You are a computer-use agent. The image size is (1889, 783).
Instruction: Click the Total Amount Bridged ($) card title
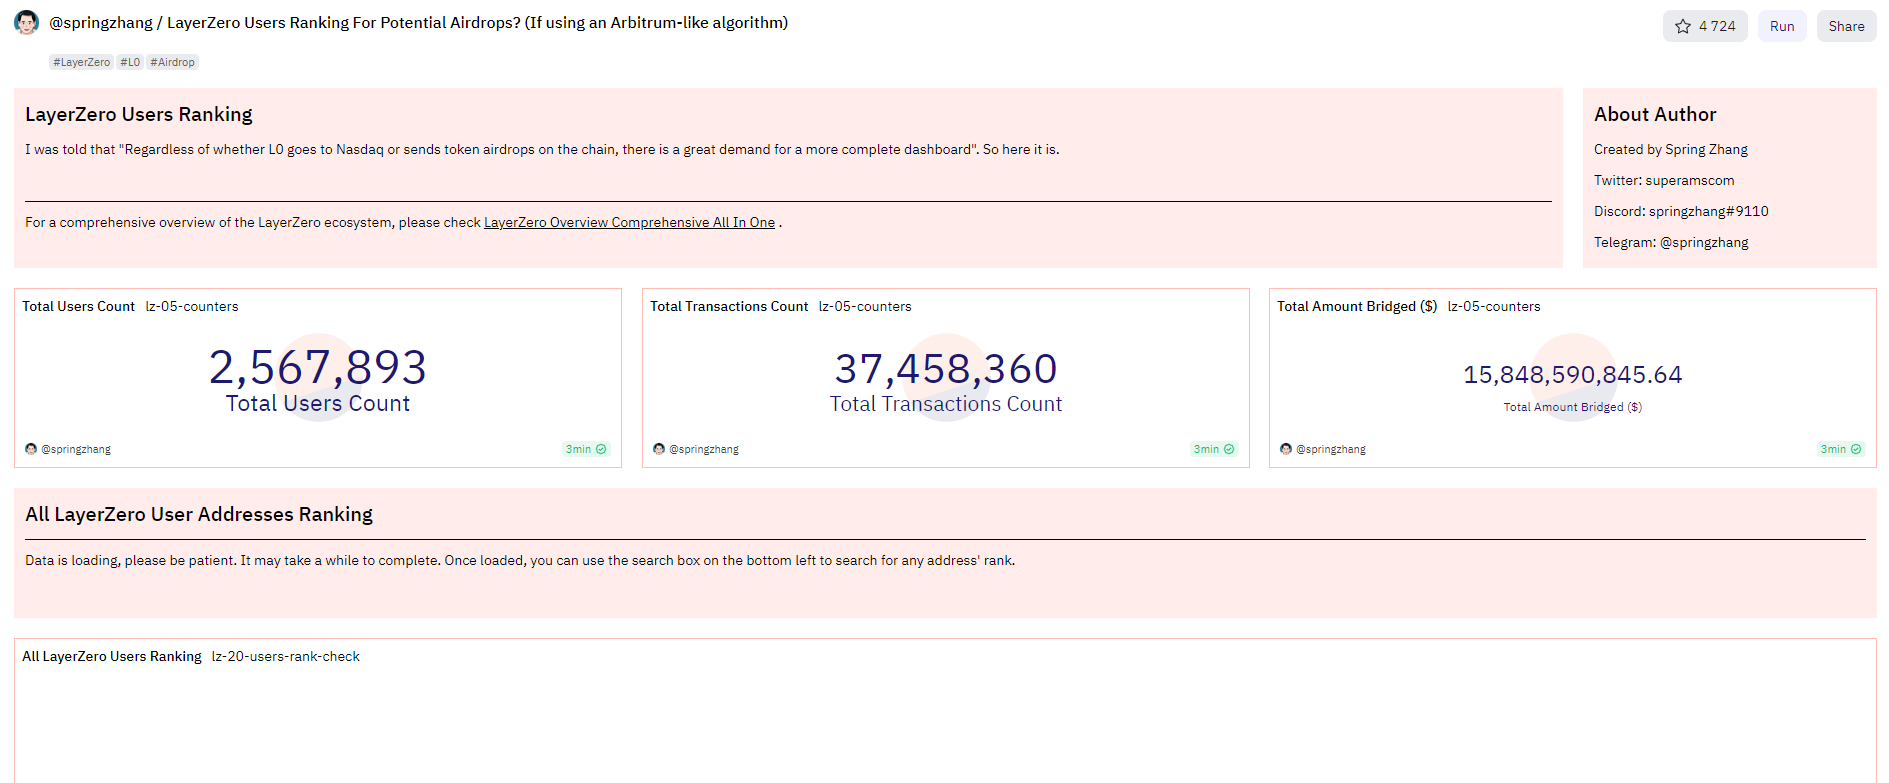click(1357, 306)
